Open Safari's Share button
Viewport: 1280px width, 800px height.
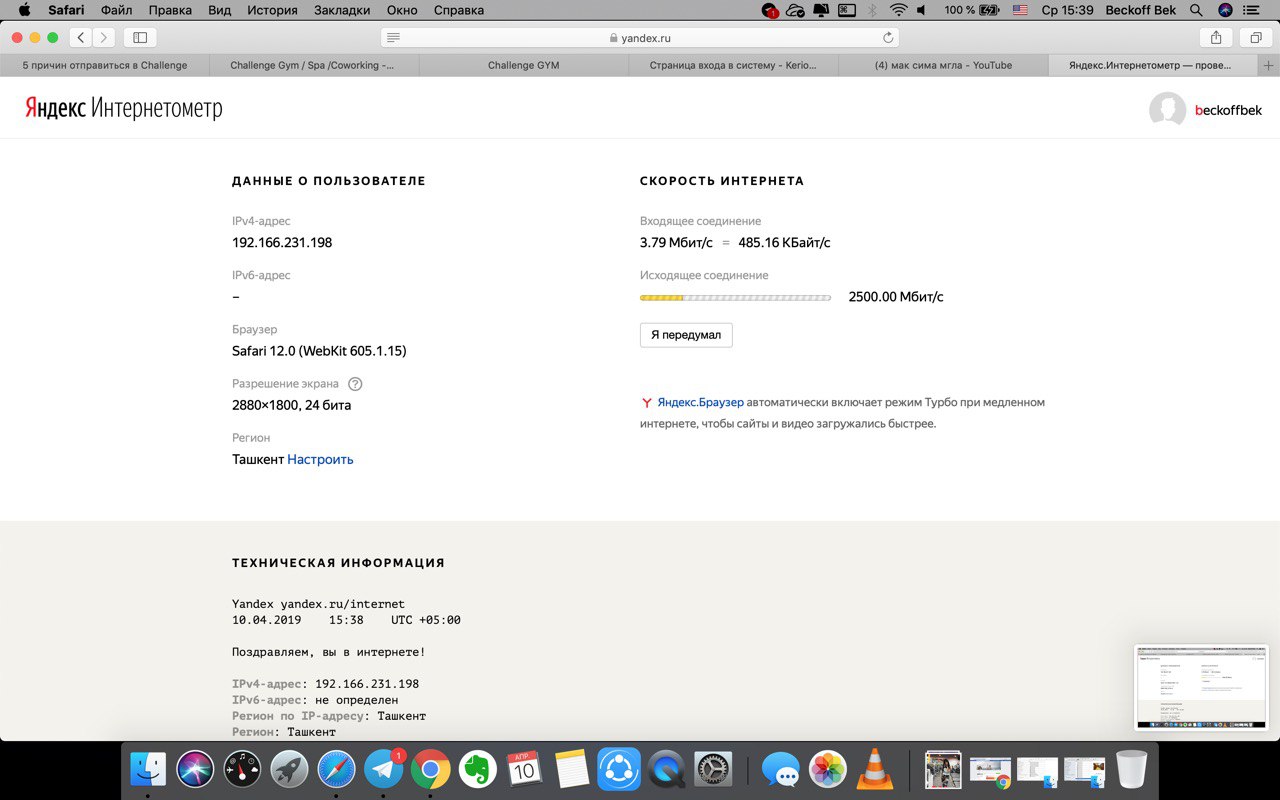click(x=1216, y=37)
